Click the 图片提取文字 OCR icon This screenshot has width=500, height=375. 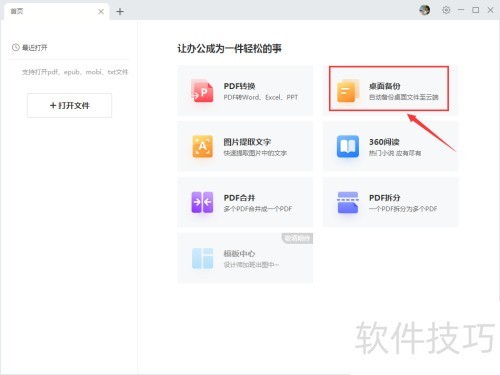point(202,146)
